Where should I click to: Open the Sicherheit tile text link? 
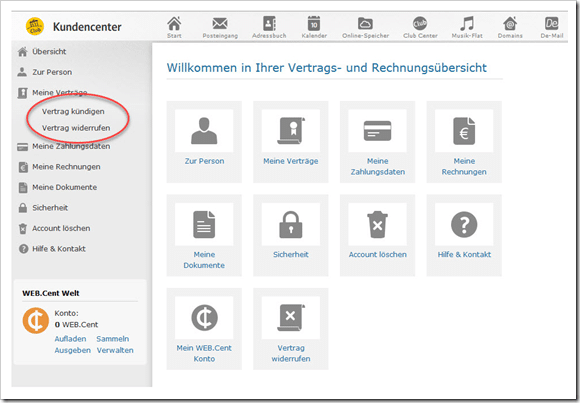coord(291,255)
